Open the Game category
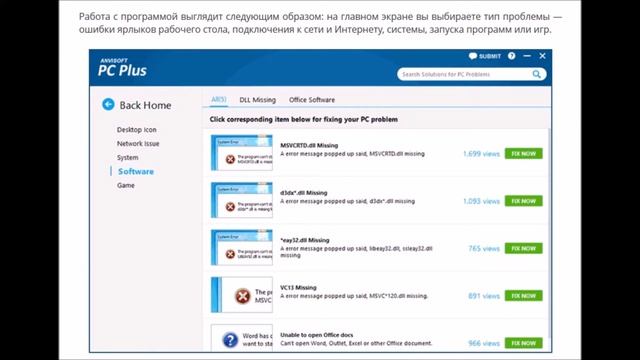 click(x=125, y=185)
